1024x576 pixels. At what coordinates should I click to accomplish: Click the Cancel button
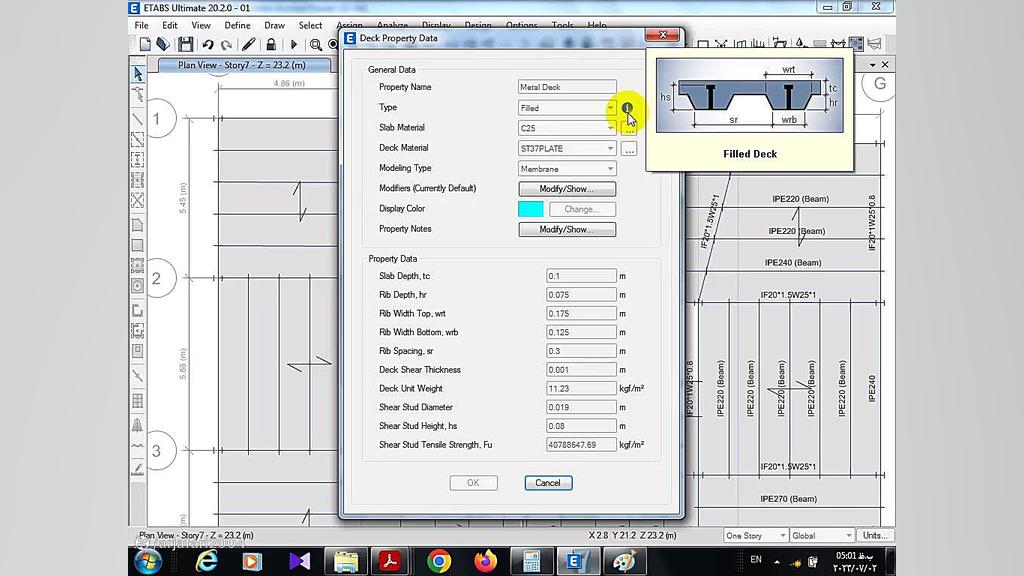pyautogui.click(x=548, y=483)
